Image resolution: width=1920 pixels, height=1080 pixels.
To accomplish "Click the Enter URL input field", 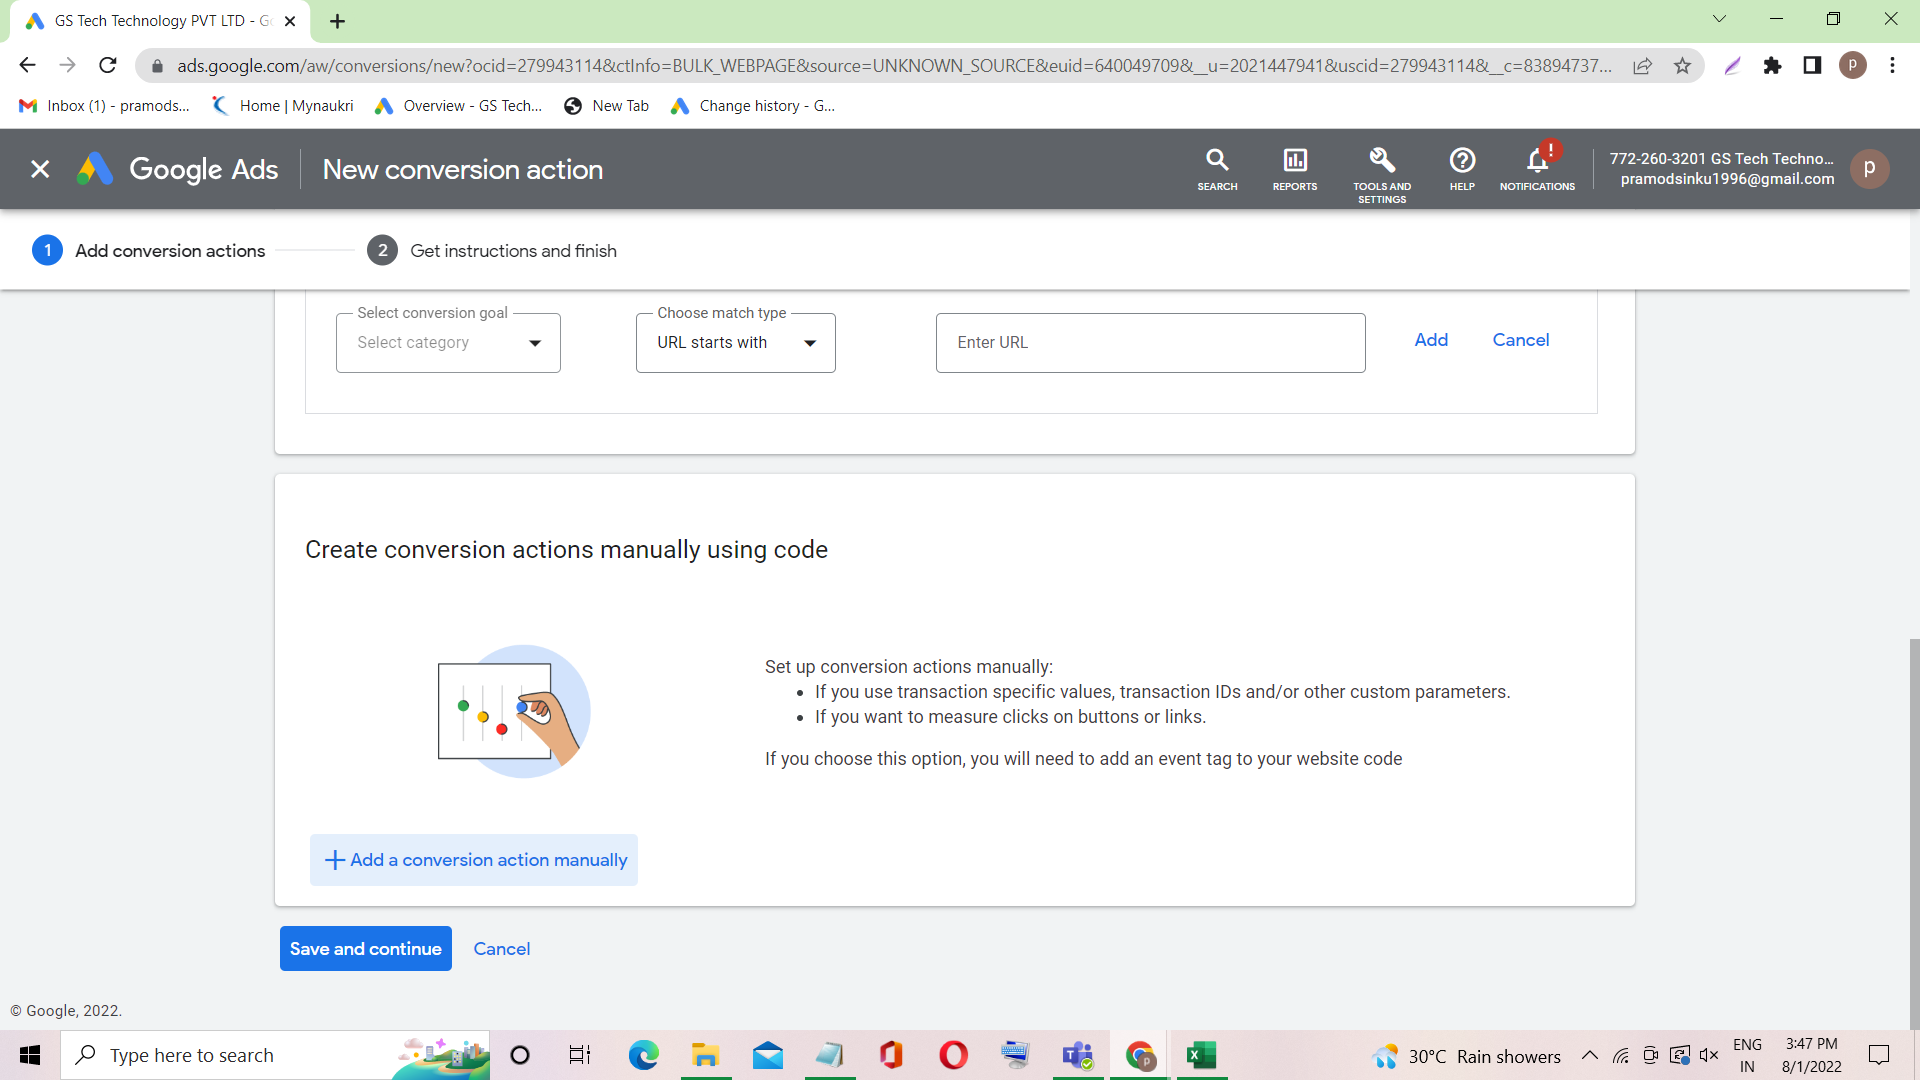I will click(x=1150, y=343).
